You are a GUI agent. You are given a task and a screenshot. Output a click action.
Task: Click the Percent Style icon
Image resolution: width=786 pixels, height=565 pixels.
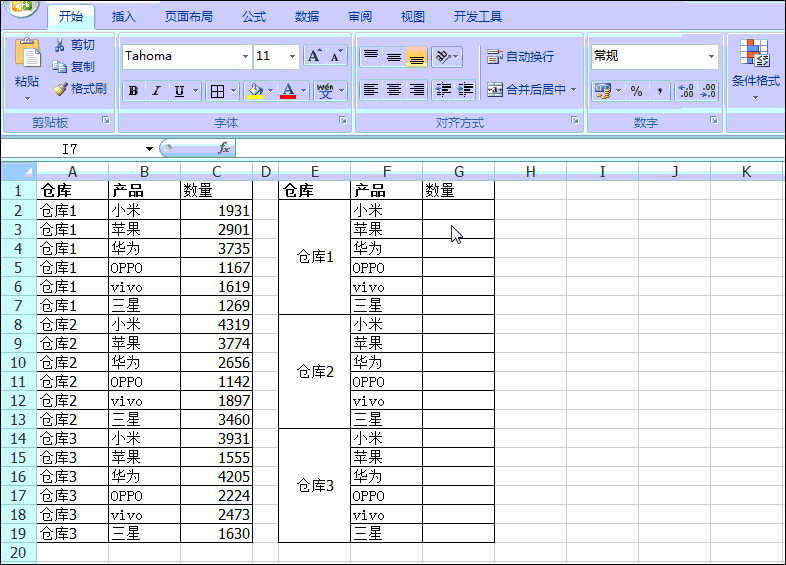point(637,91)
